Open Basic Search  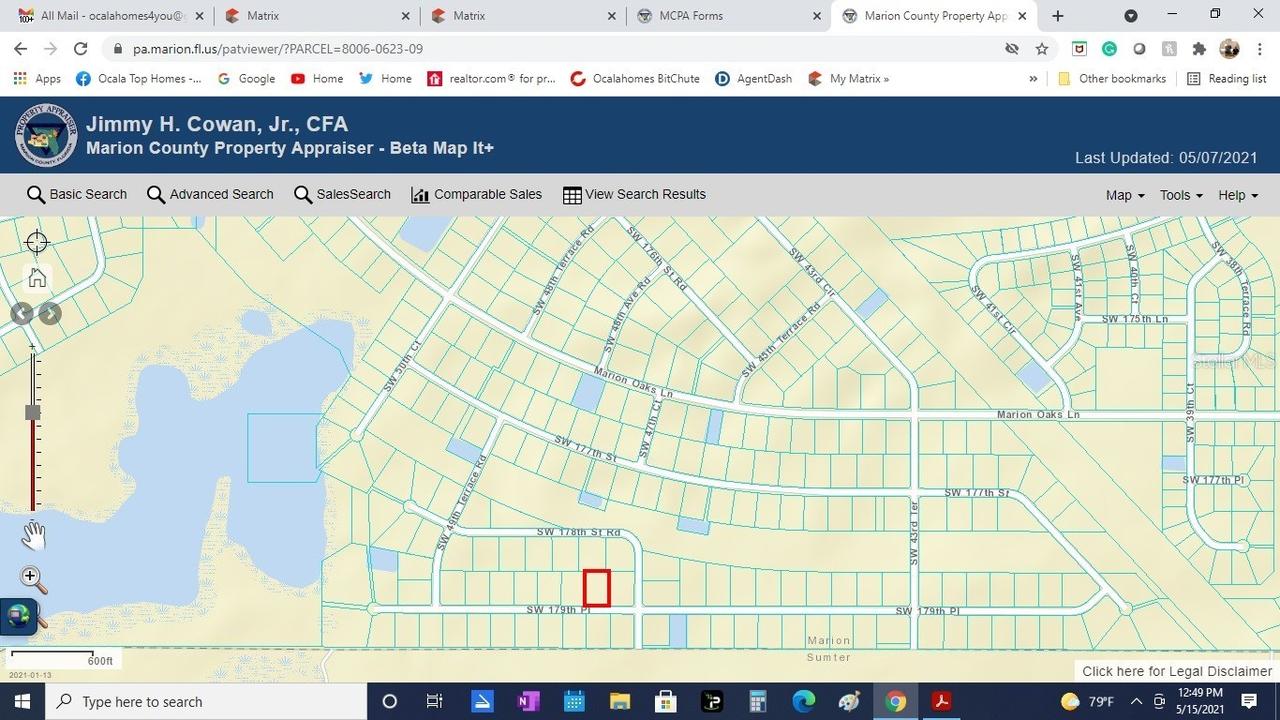click(77, 194)
